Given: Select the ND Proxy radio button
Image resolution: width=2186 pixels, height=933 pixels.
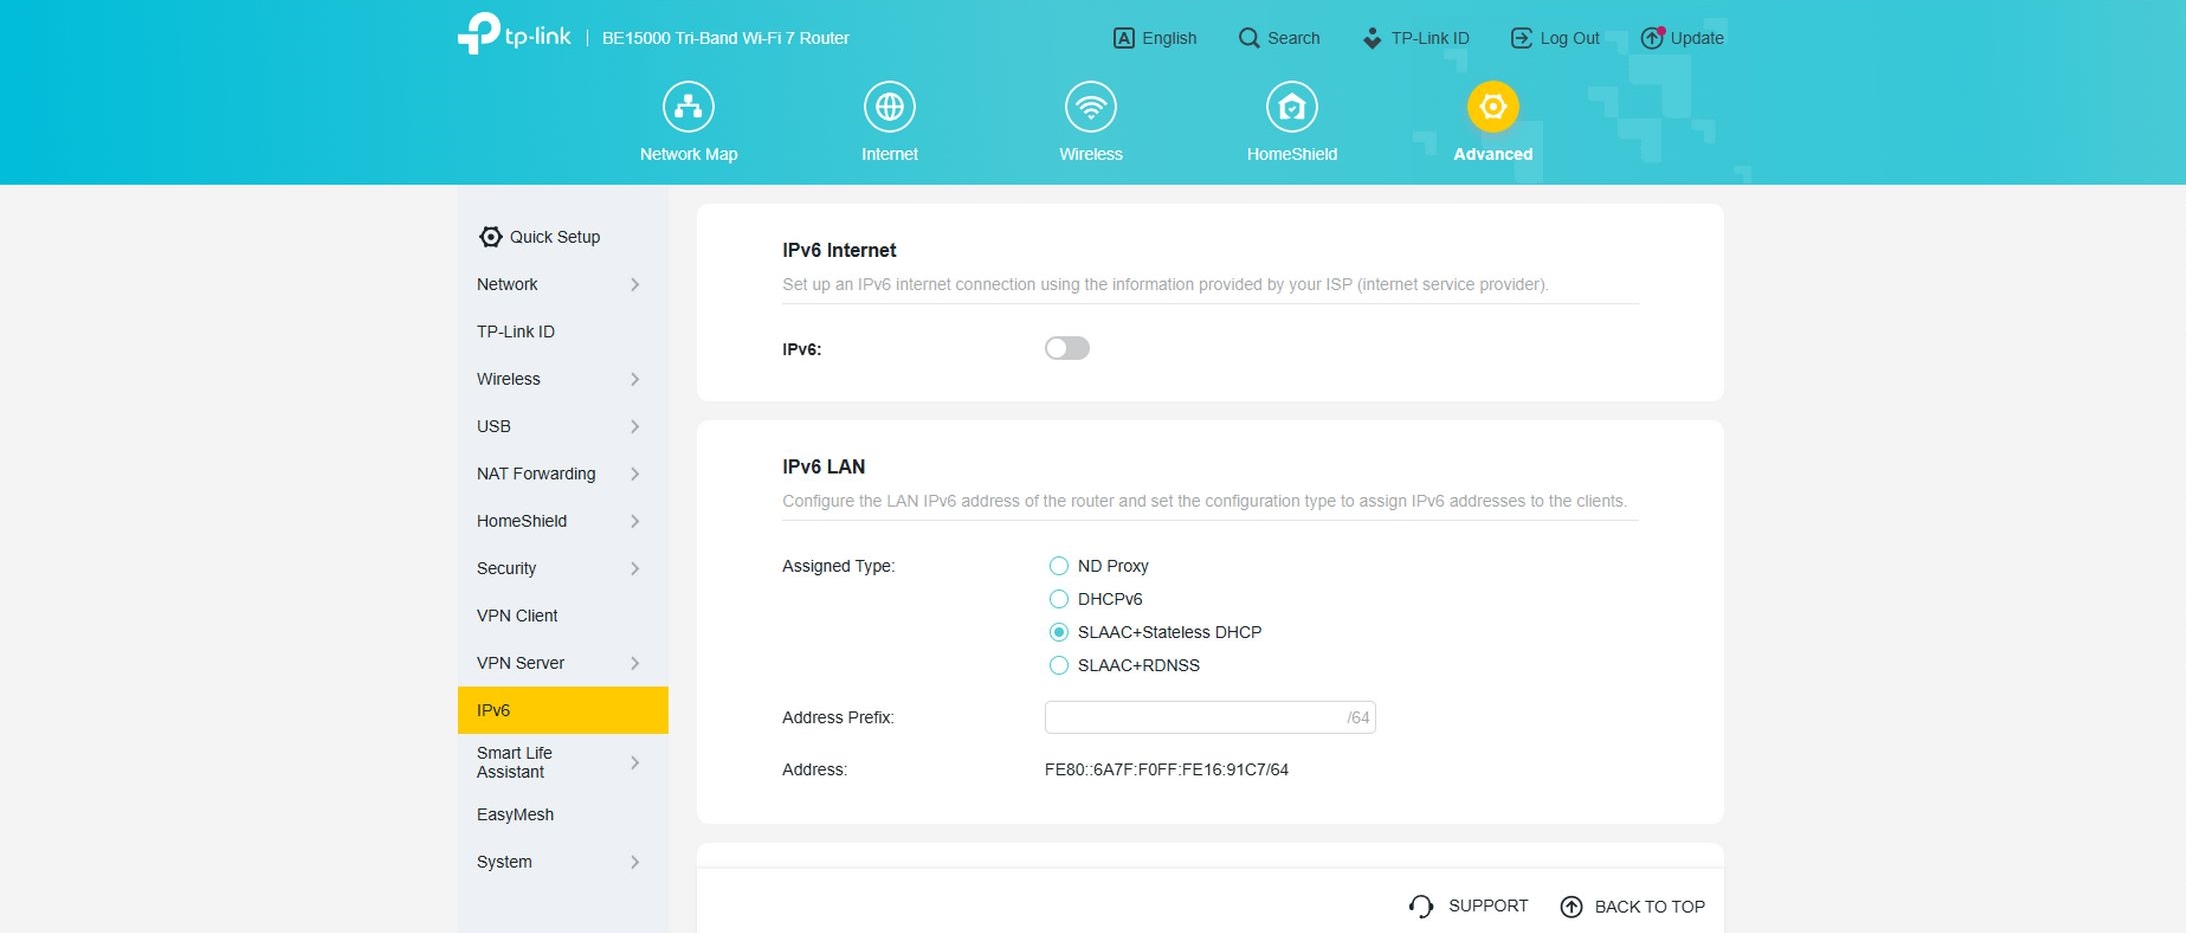Looking at the screenshot, I should 1058,566.
